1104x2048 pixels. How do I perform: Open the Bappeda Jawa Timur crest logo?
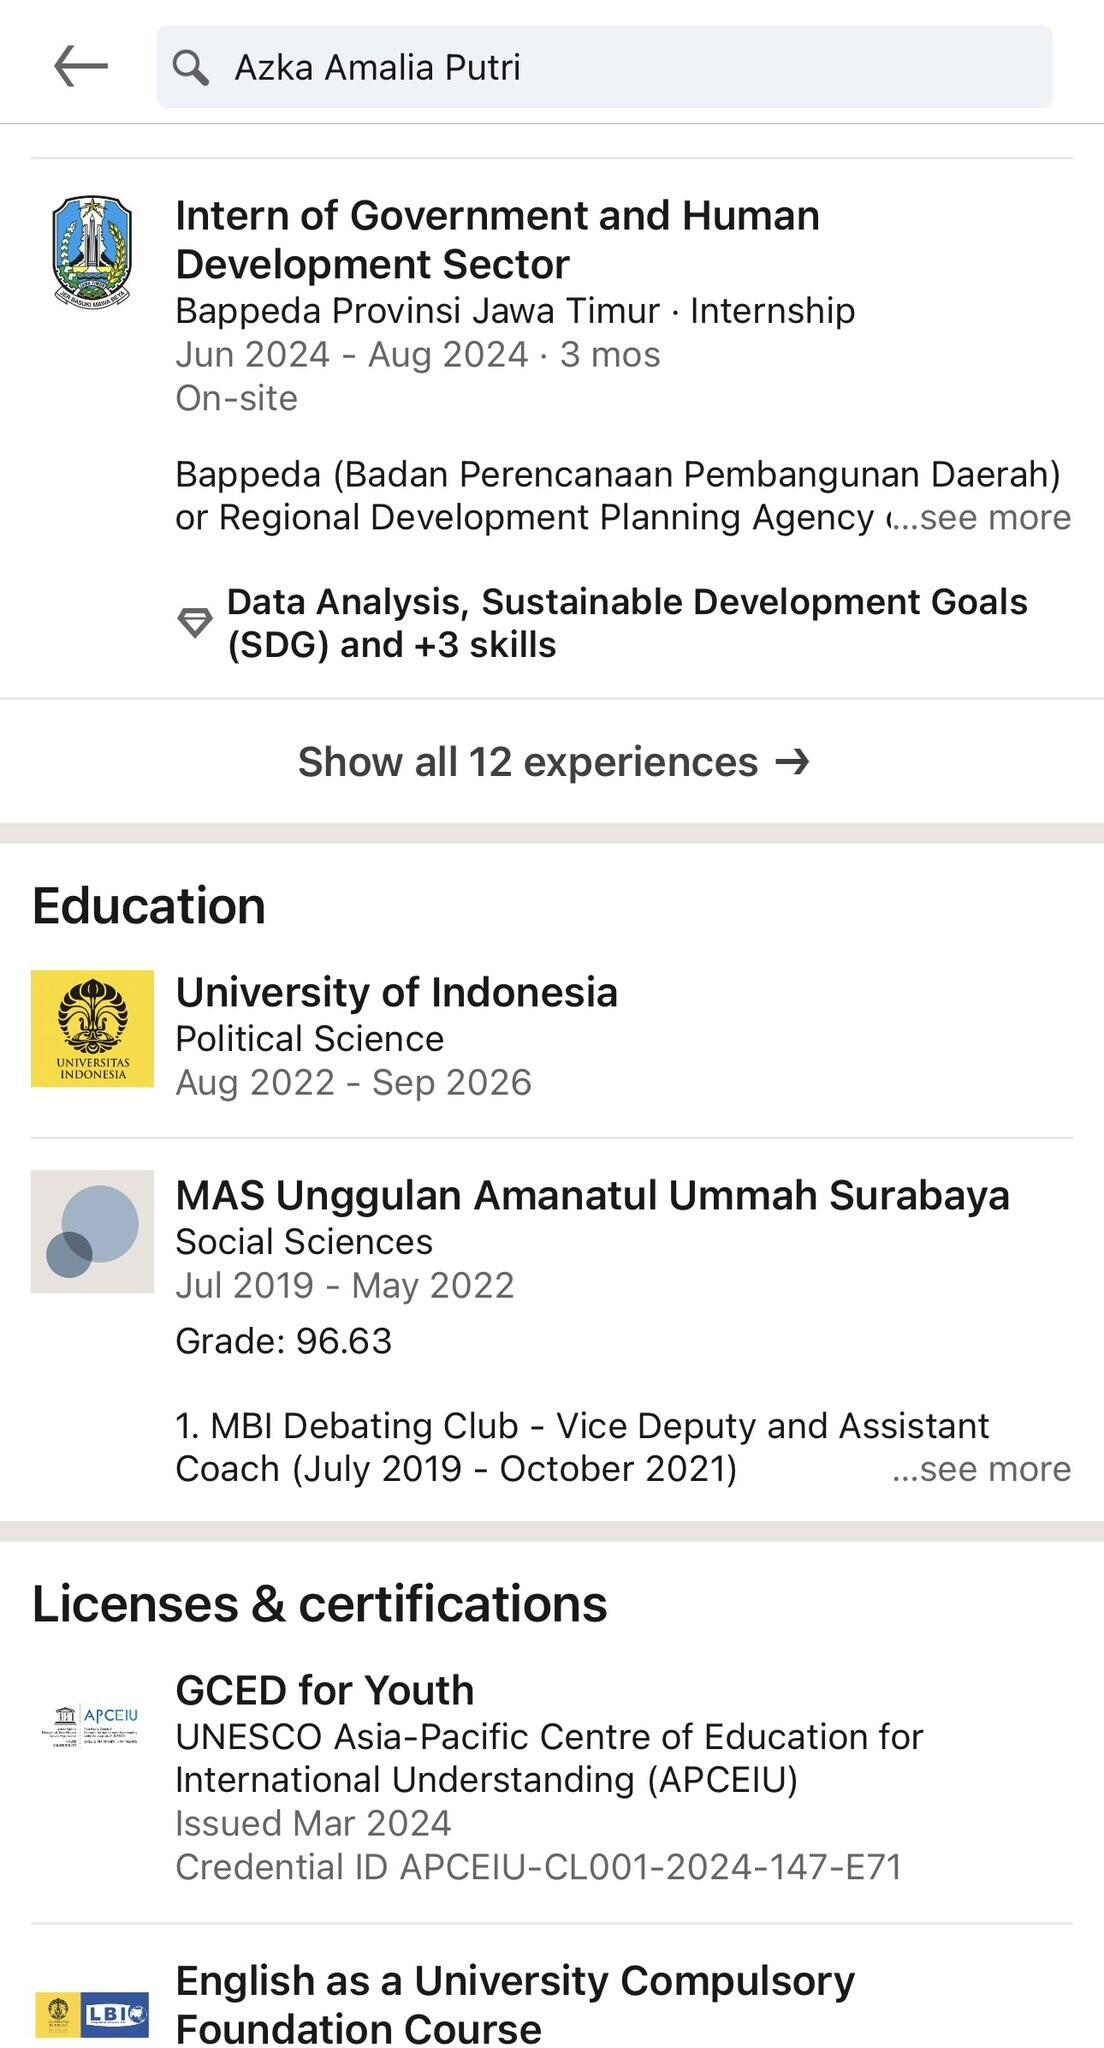coord(92,251)
